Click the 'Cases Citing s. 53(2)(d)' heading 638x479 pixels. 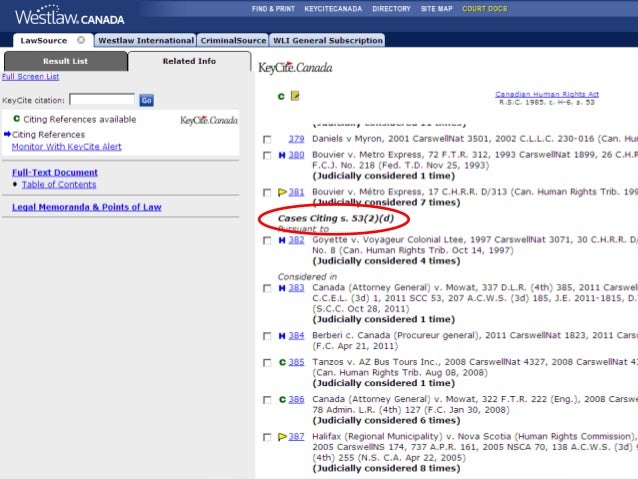[x=336, y=218]
